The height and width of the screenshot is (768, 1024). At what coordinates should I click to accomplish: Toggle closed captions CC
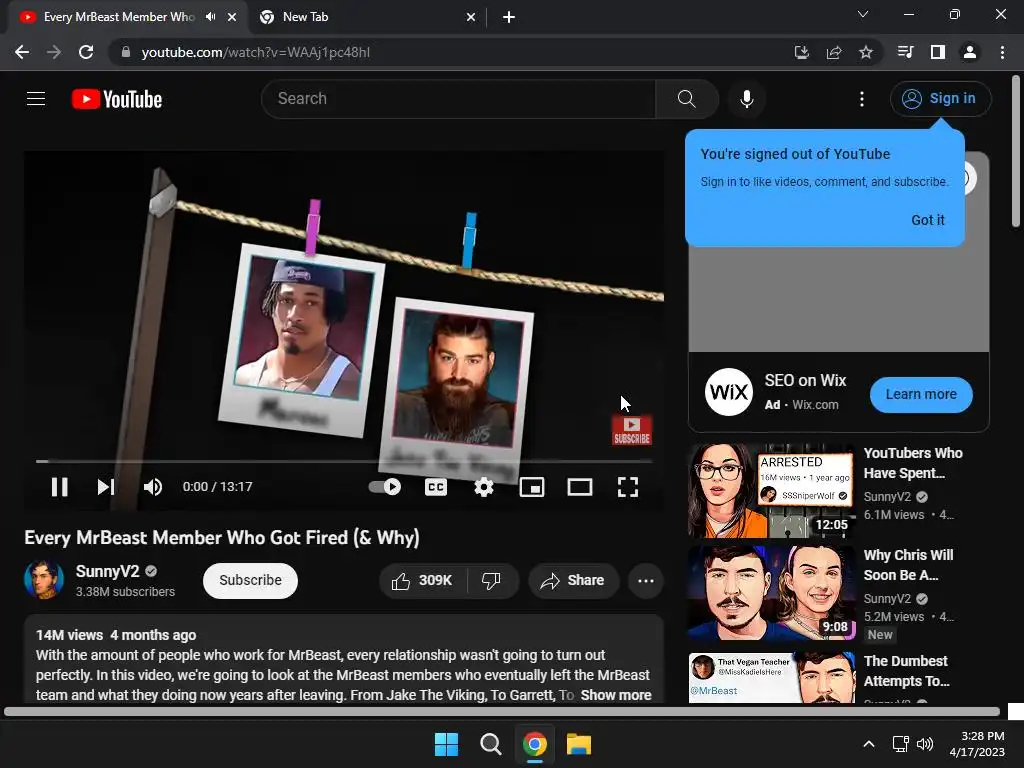click(436, 487)
